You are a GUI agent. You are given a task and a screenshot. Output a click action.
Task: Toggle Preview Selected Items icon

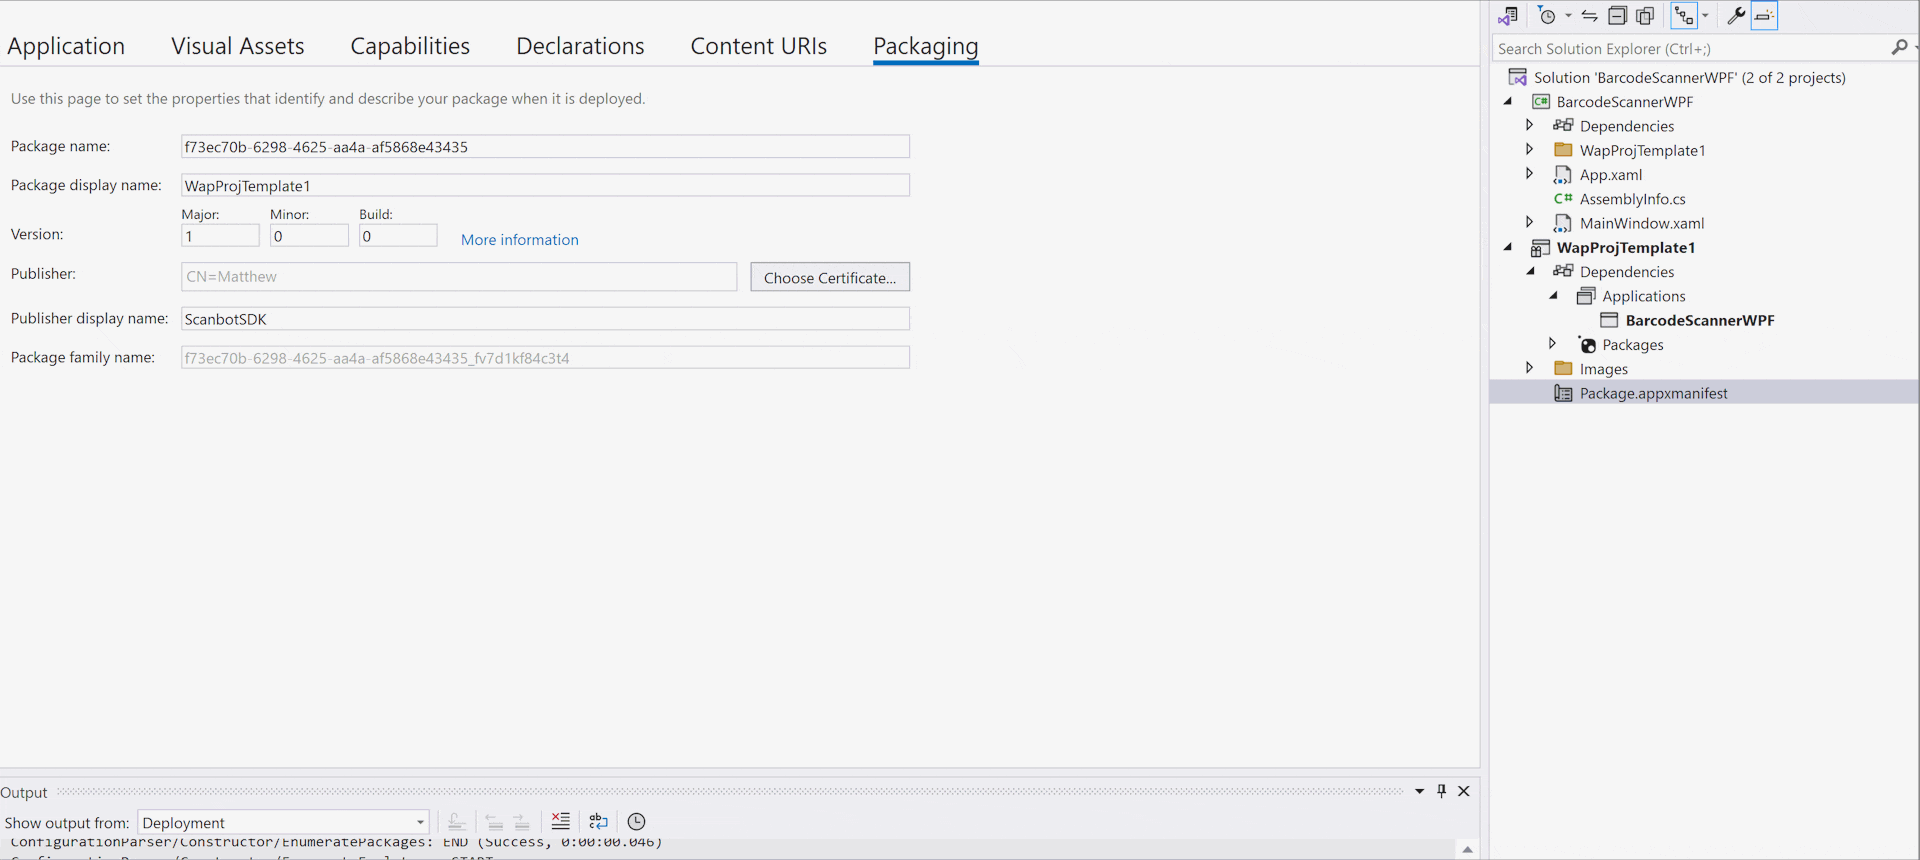point(1765,16)
